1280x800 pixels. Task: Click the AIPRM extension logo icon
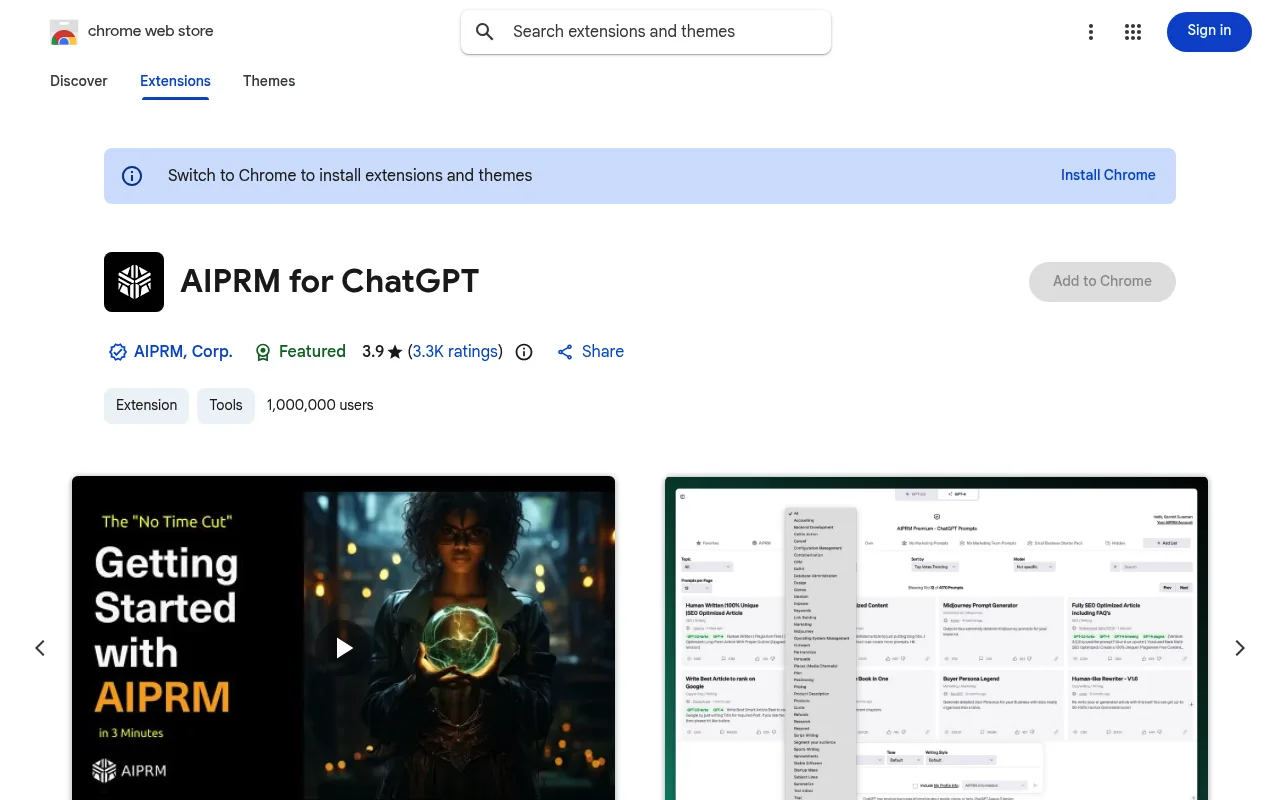134,282
